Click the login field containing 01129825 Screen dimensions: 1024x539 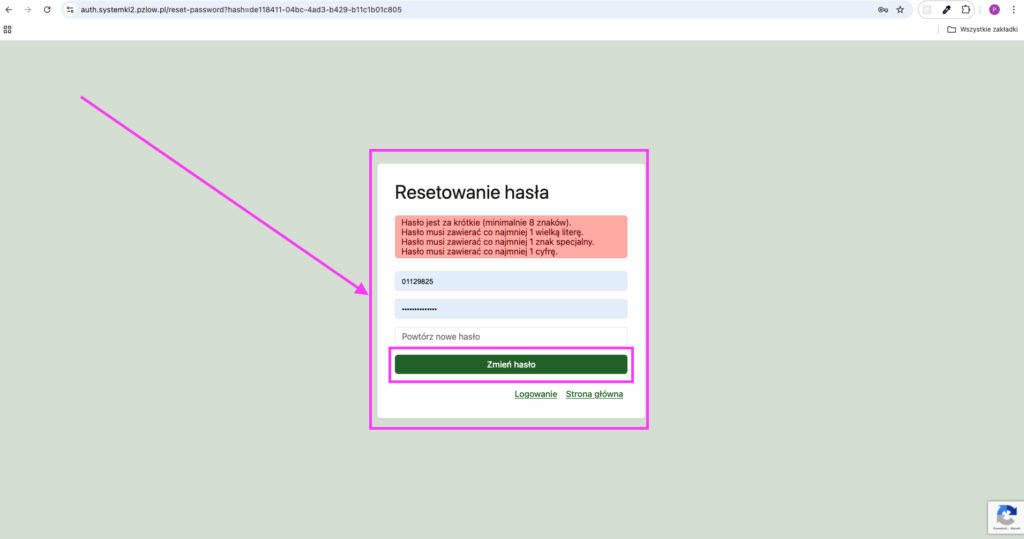(510, 282)
